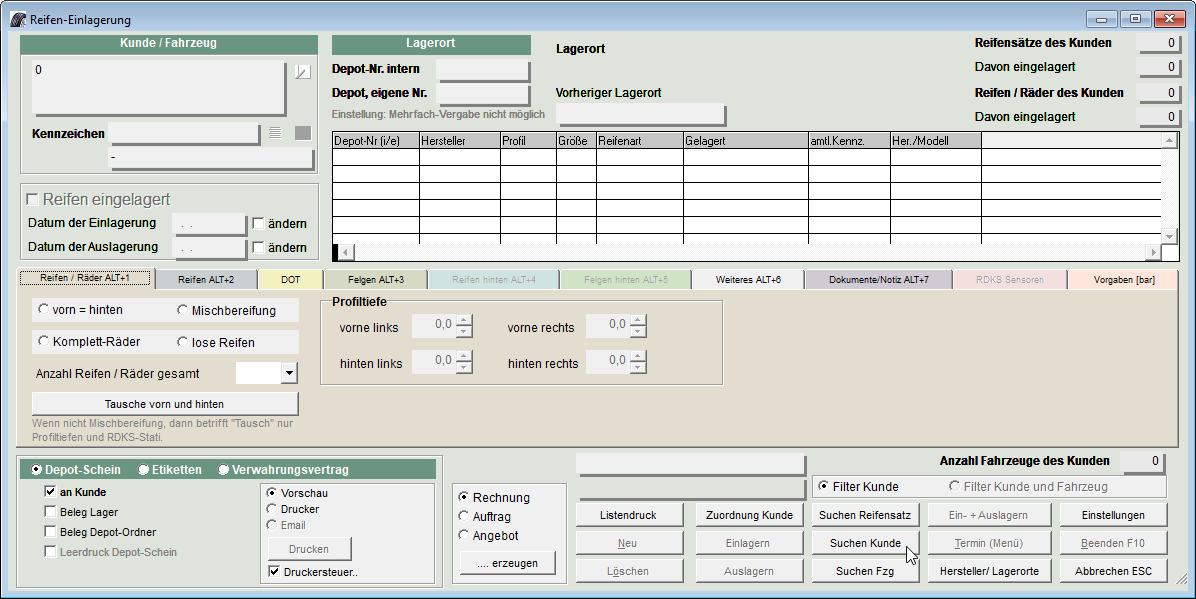Select the Etiketten radio option
Viewport: 1196px width, 599px height.
(x=143, y=469)
